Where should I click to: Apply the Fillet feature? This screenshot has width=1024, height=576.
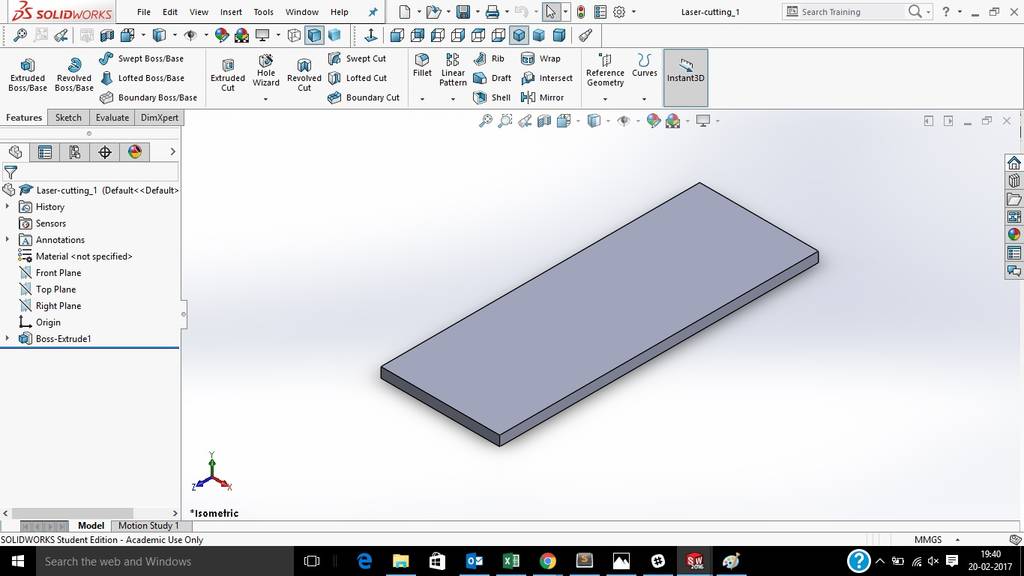[422, 65]
